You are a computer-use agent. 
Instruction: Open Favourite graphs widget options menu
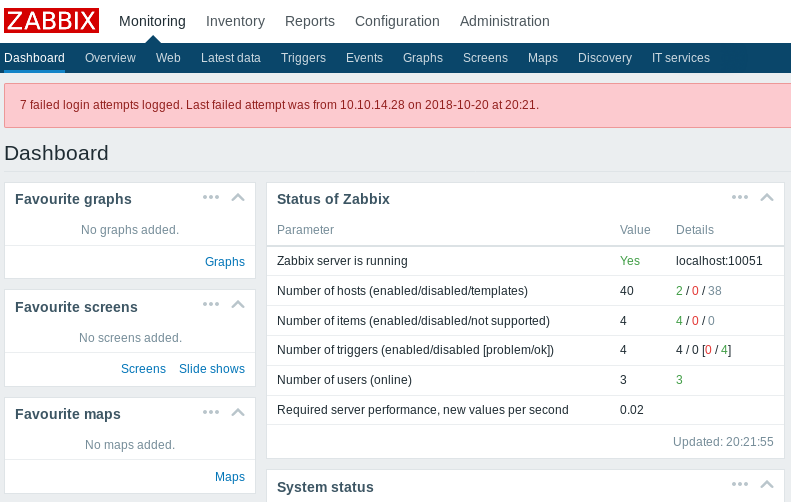click(x=210, y=197)
